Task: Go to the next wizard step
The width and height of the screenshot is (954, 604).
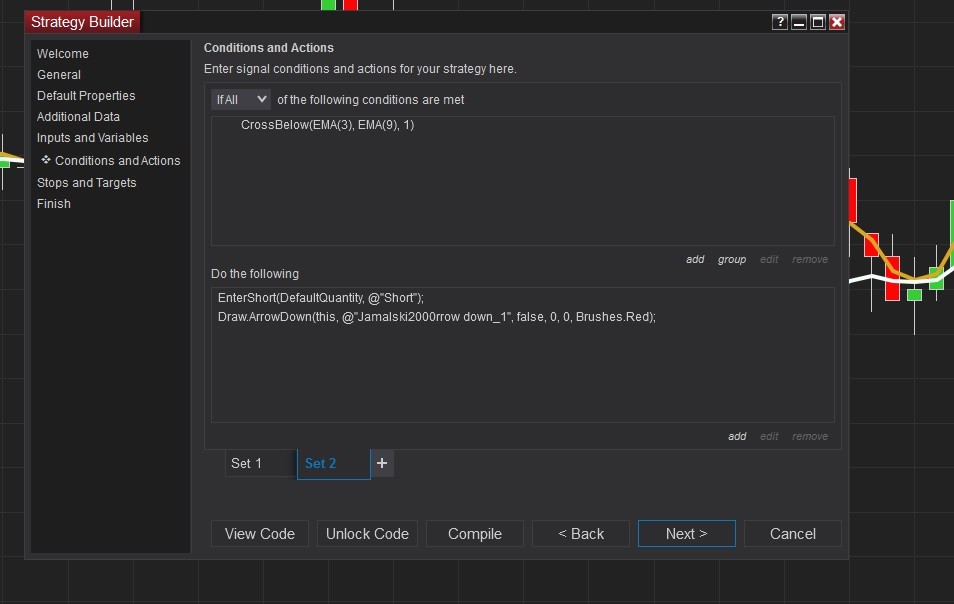Action: point(686,534)
